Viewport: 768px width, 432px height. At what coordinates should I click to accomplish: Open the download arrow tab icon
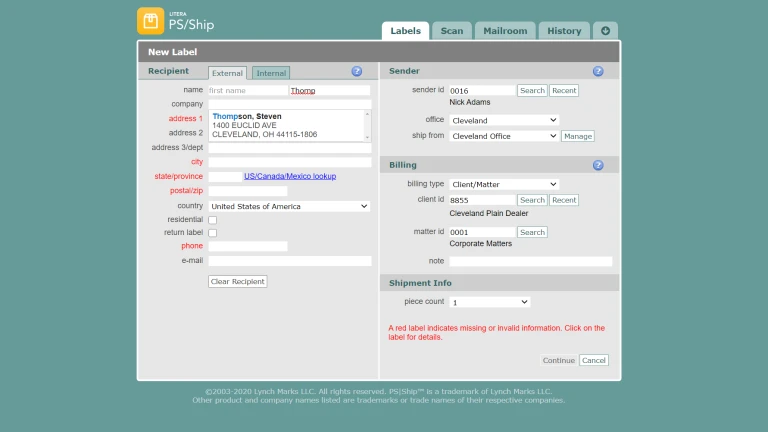coord(605,31)
